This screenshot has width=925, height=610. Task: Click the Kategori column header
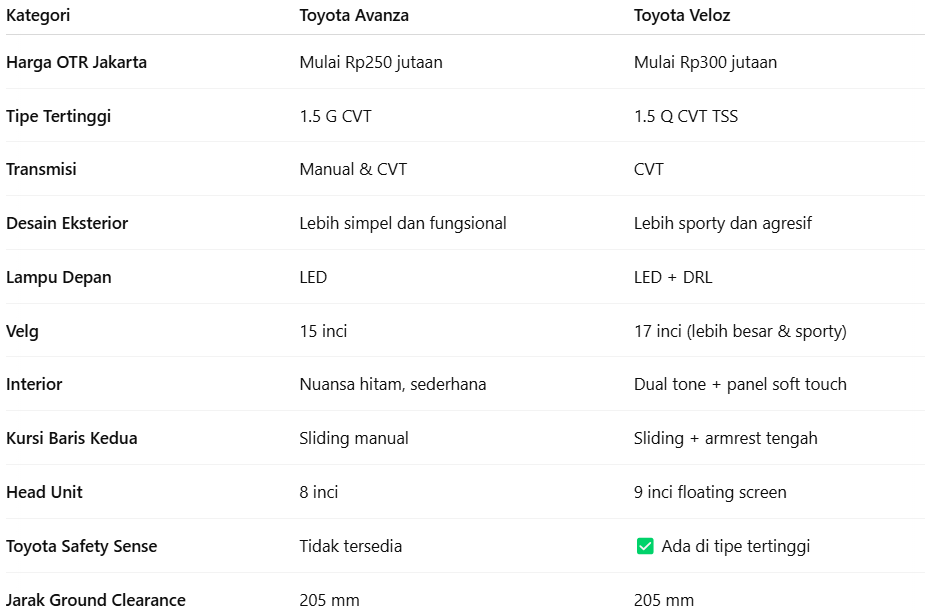point(38,15)
